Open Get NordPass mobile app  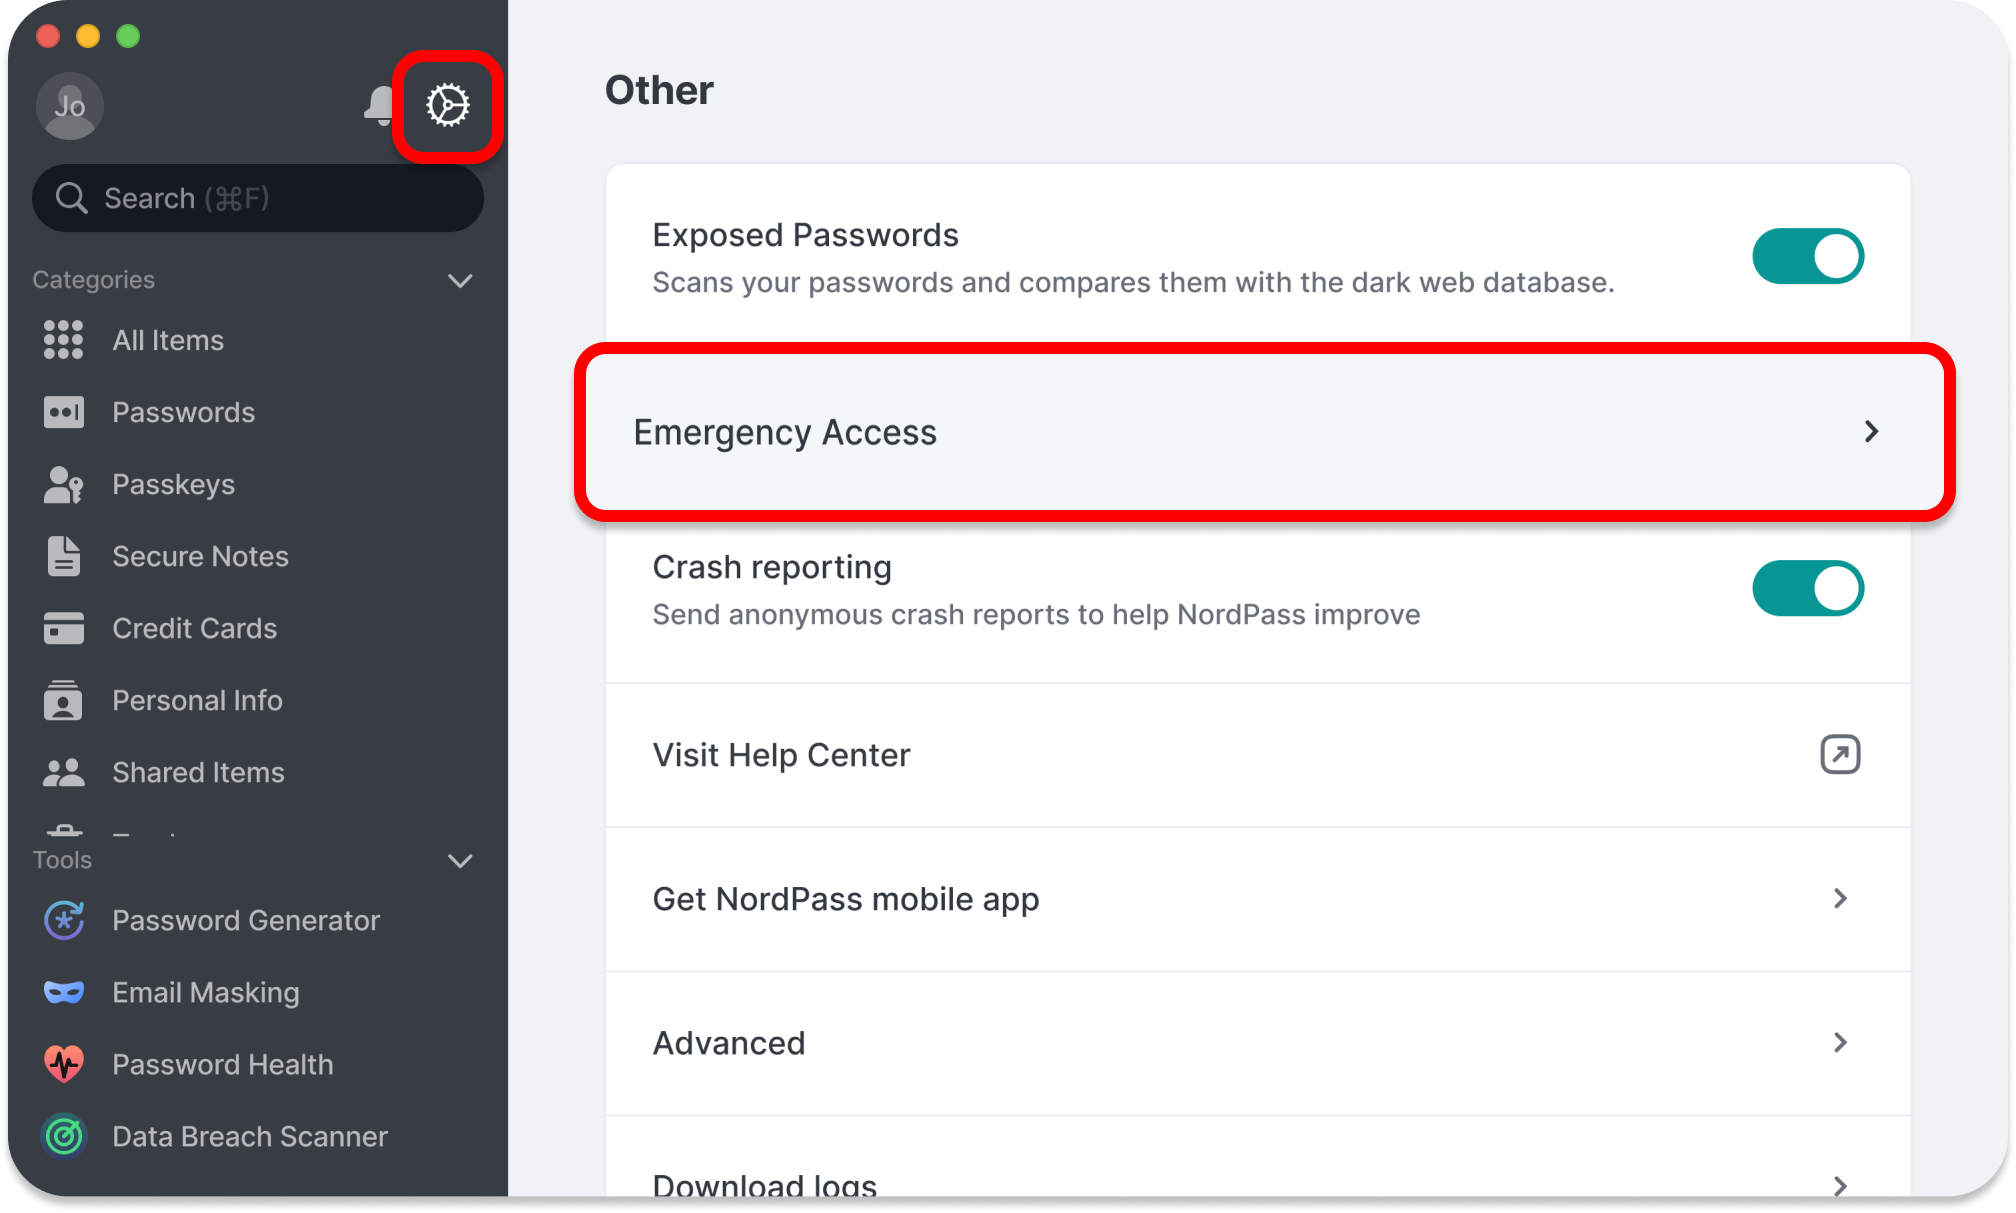click(x=1258, y=899)
